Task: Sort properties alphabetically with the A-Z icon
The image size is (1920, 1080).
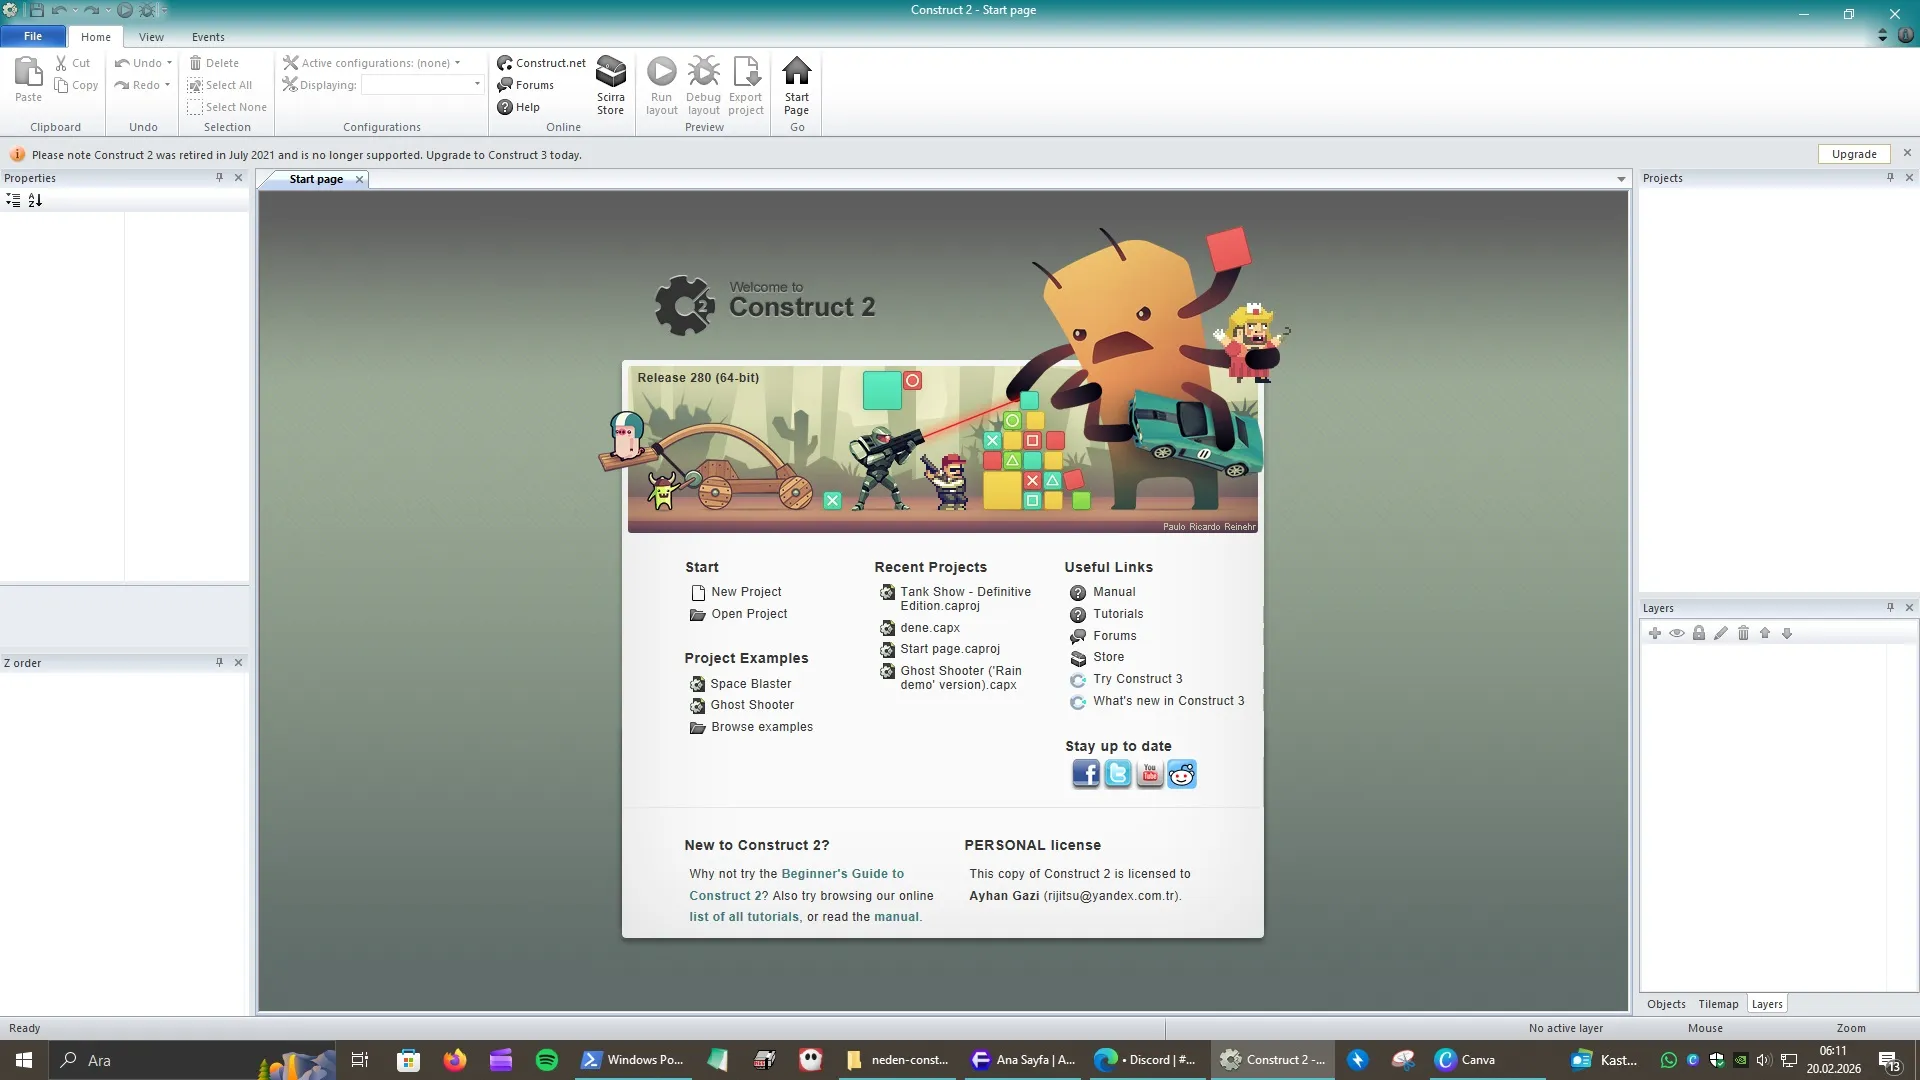Action: coord(35,200)
